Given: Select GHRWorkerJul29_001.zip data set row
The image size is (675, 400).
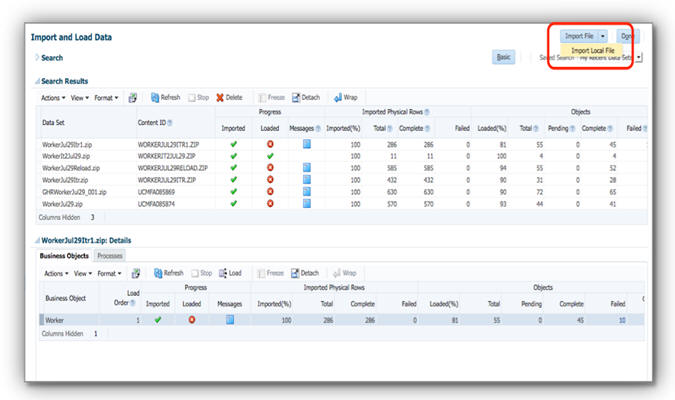Looking at the screenshot, I should pyautogui.click(x=342, y=192).
